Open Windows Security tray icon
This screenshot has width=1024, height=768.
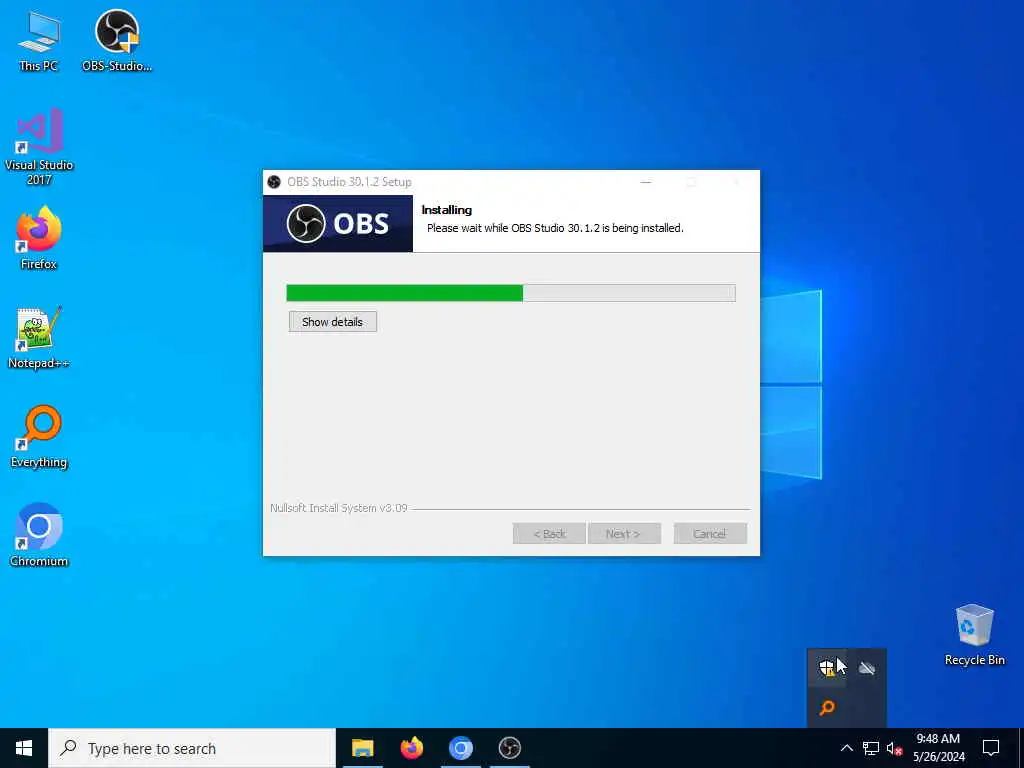(x=827, y=668)
